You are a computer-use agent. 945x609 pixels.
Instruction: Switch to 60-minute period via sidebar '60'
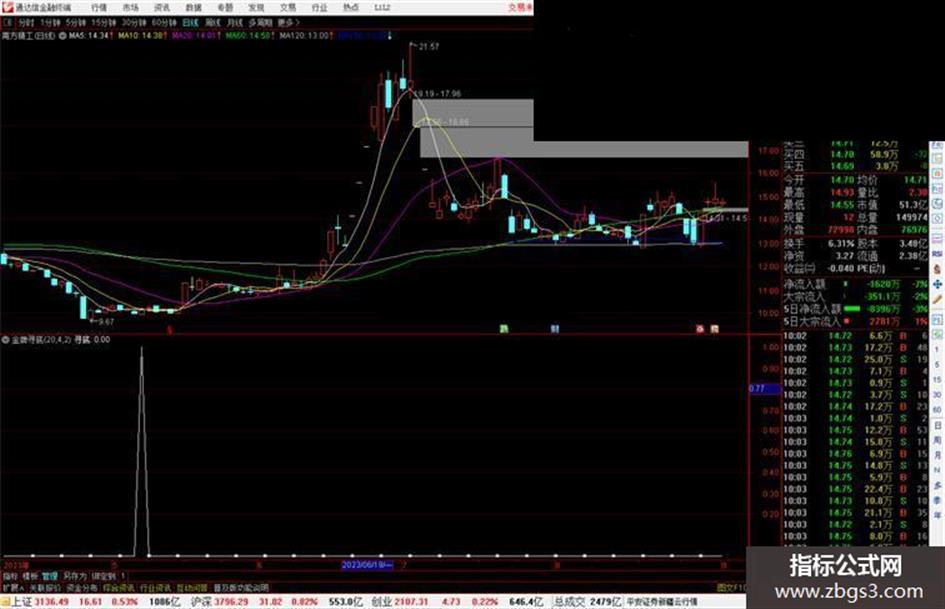pos(937,410)
